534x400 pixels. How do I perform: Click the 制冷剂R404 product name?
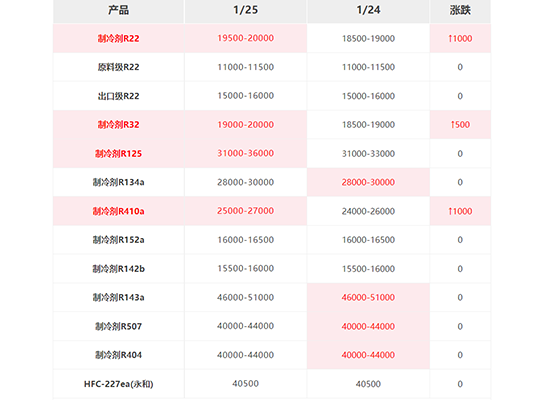119,355
